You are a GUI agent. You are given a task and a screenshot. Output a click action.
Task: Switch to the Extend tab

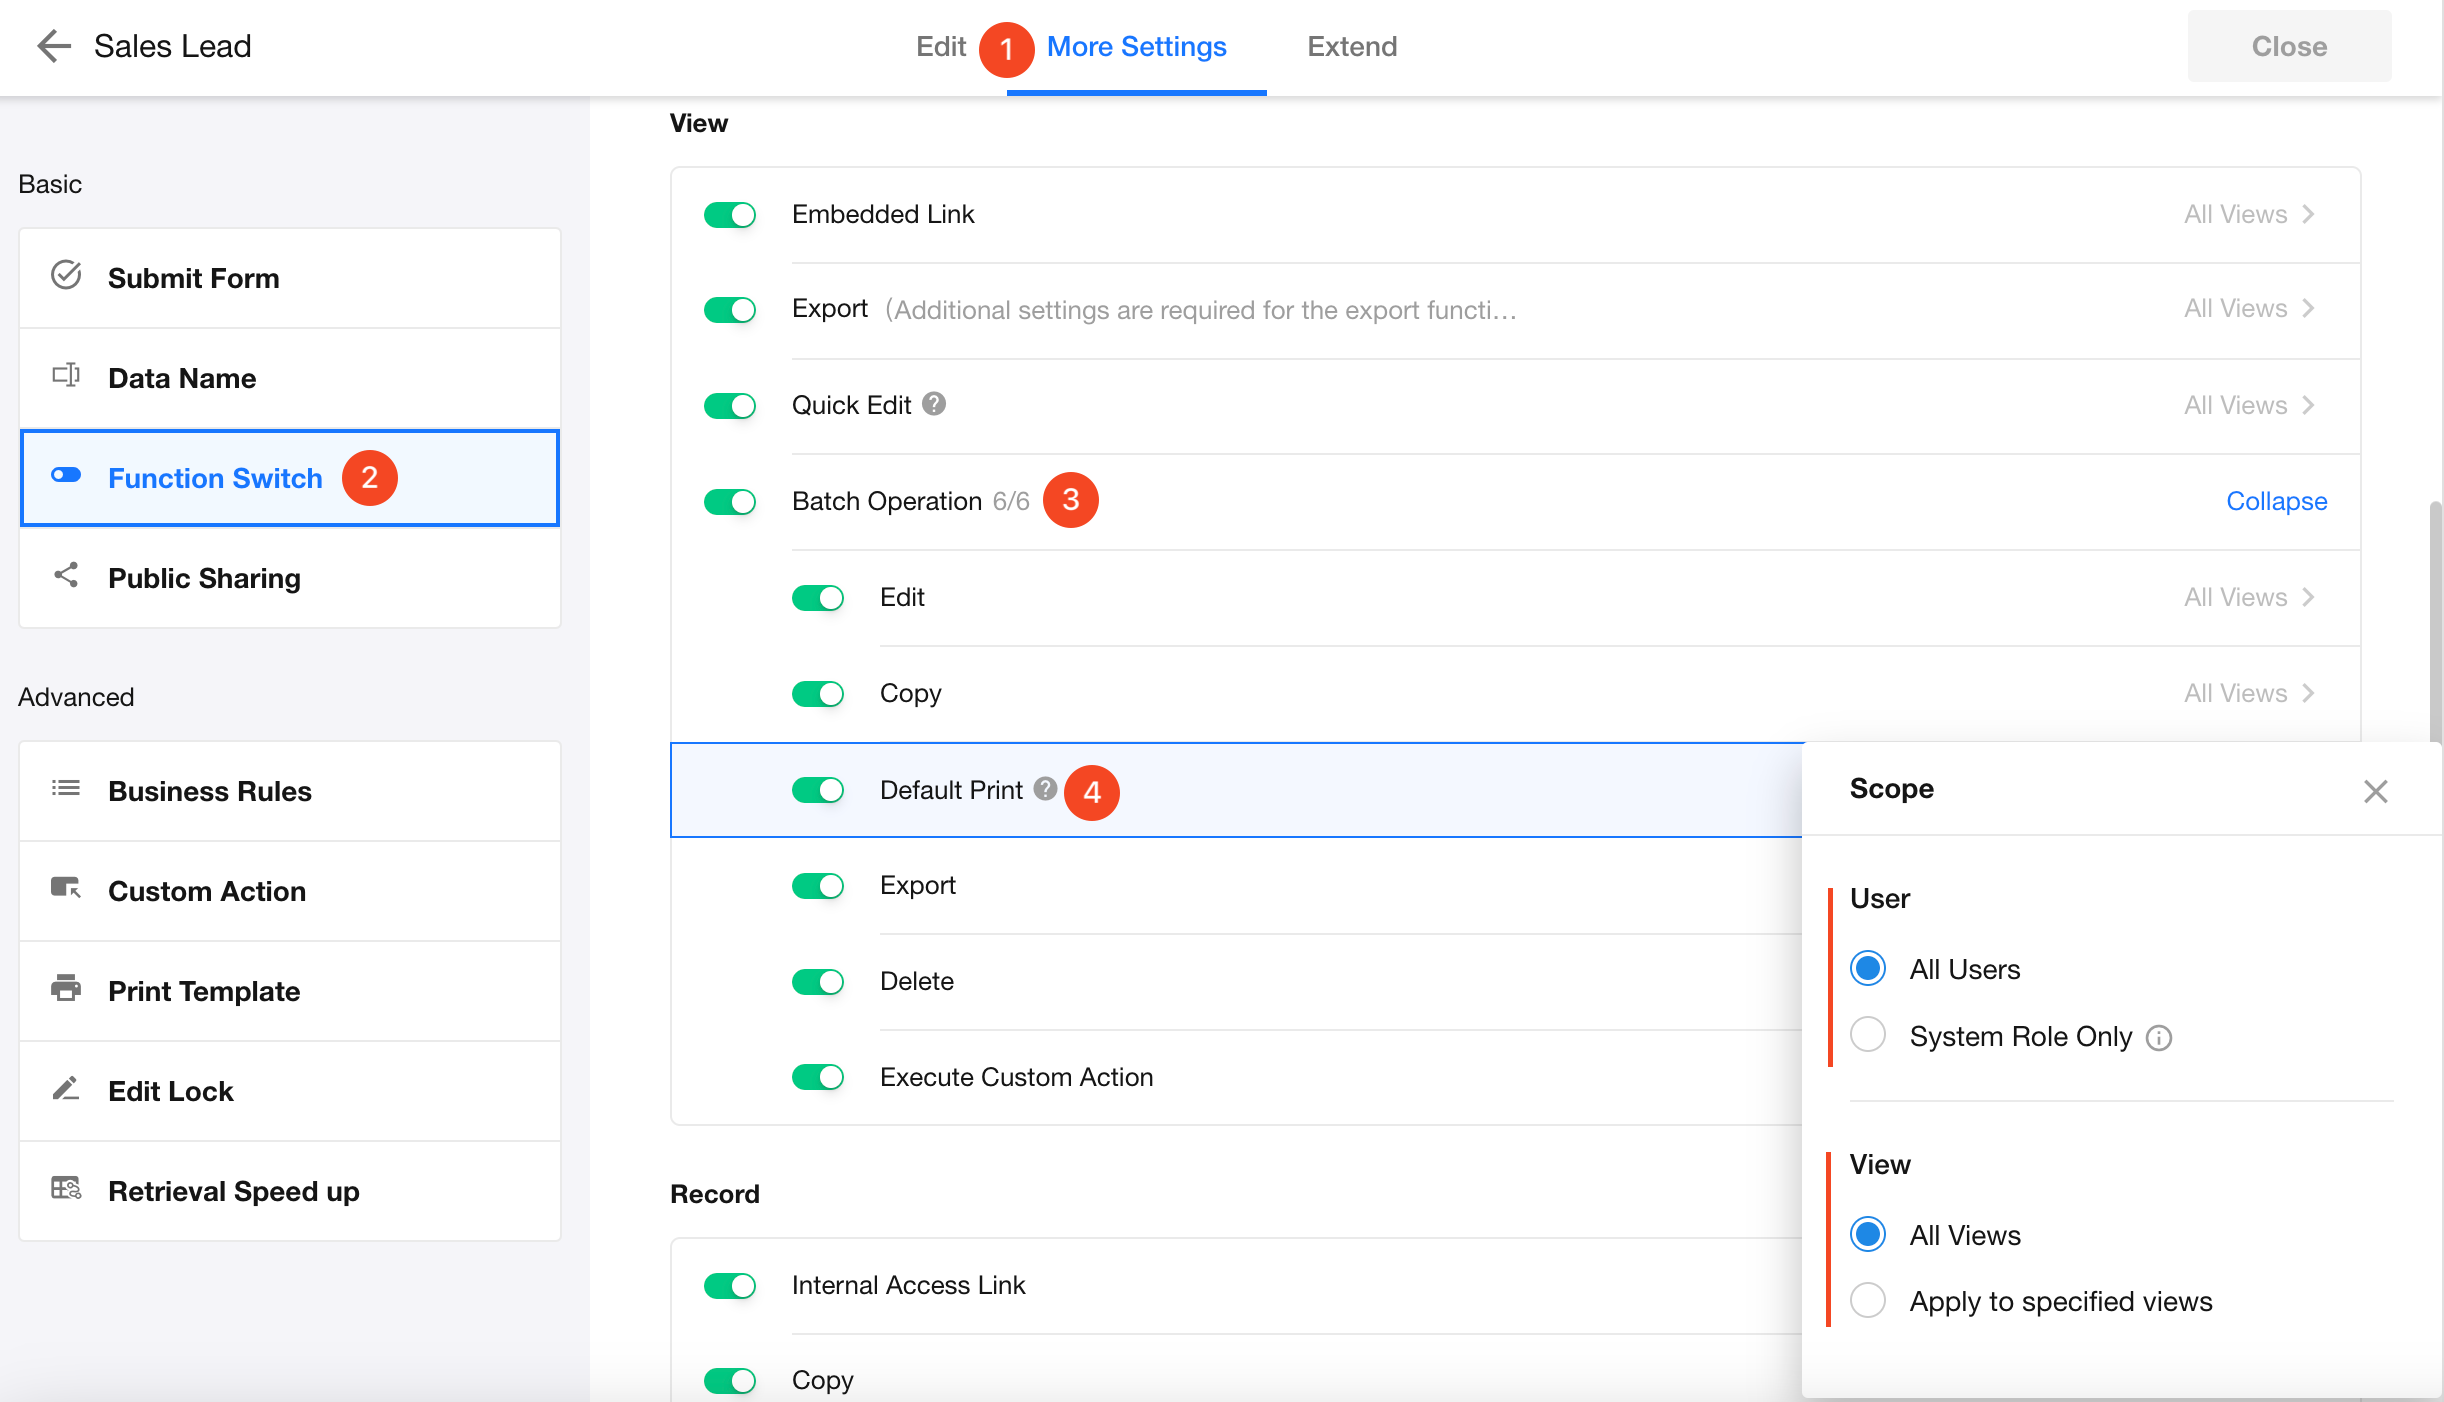1352,46
